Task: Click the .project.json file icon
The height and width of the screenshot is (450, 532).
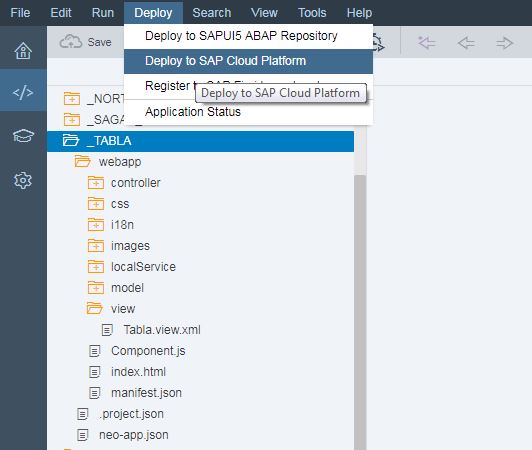Action: pos(82,414)
